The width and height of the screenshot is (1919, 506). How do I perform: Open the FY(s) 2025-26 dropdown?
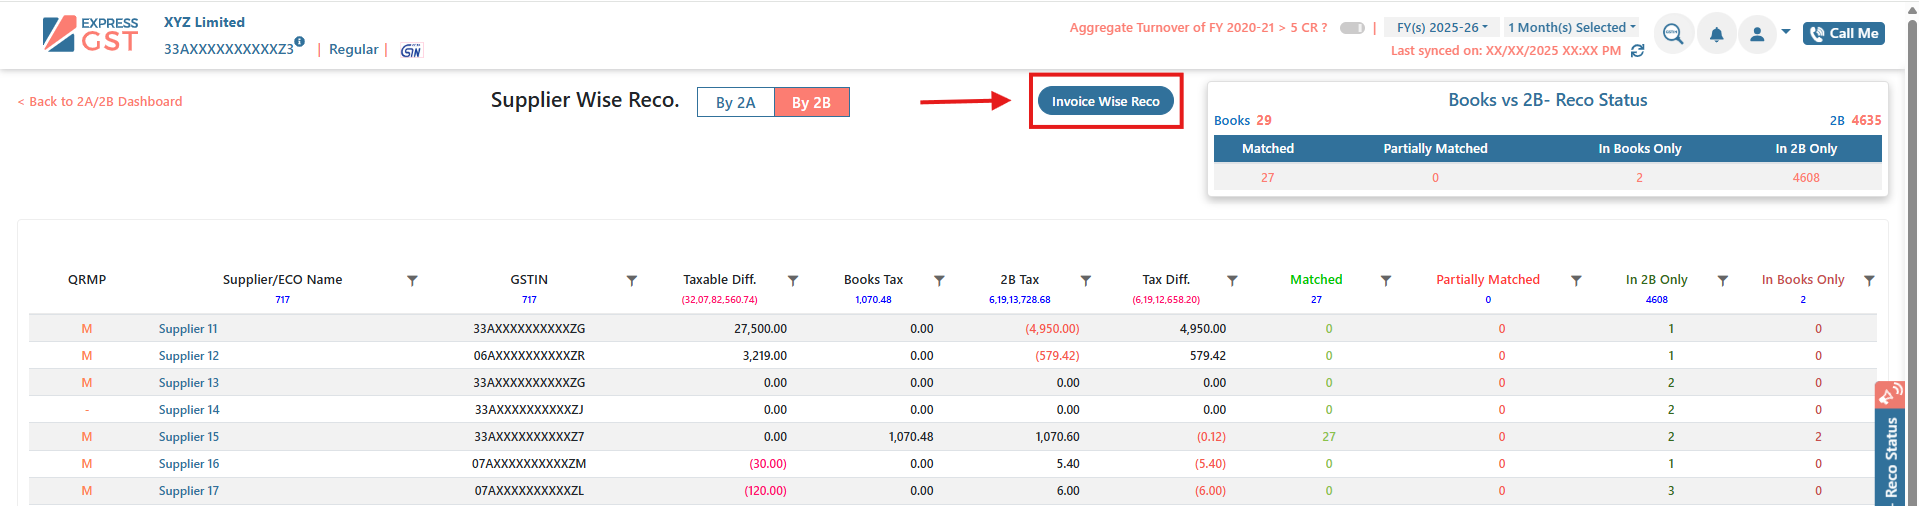(x=1441, y=28)
